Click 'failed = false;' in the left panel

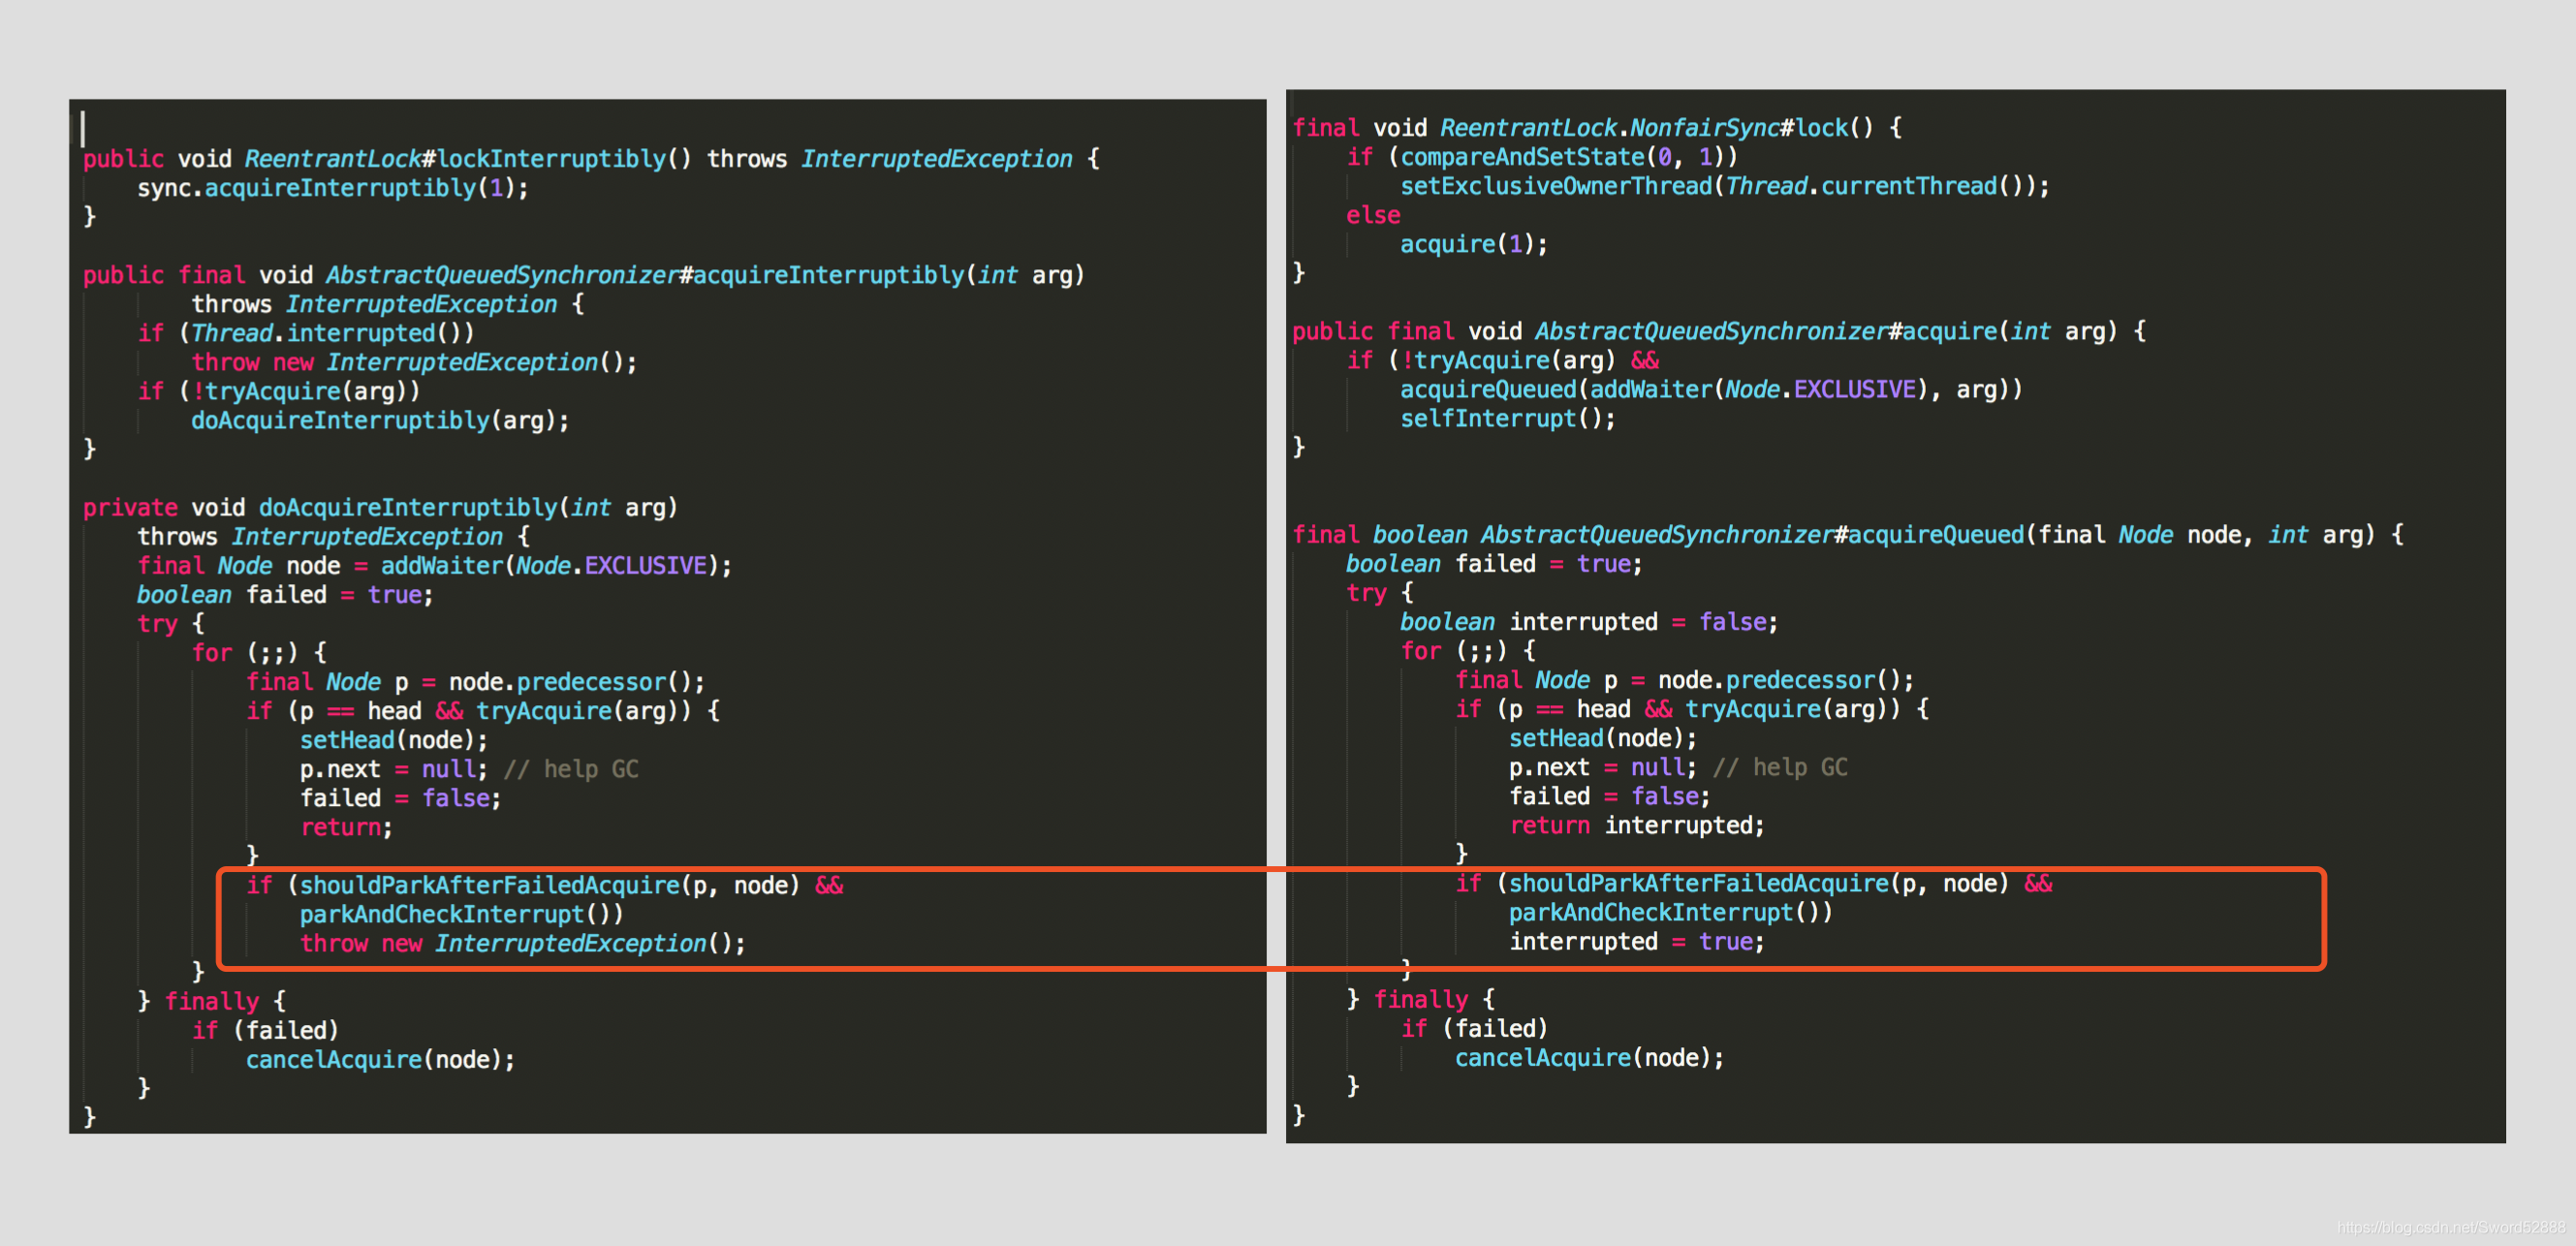pos(400,798)
